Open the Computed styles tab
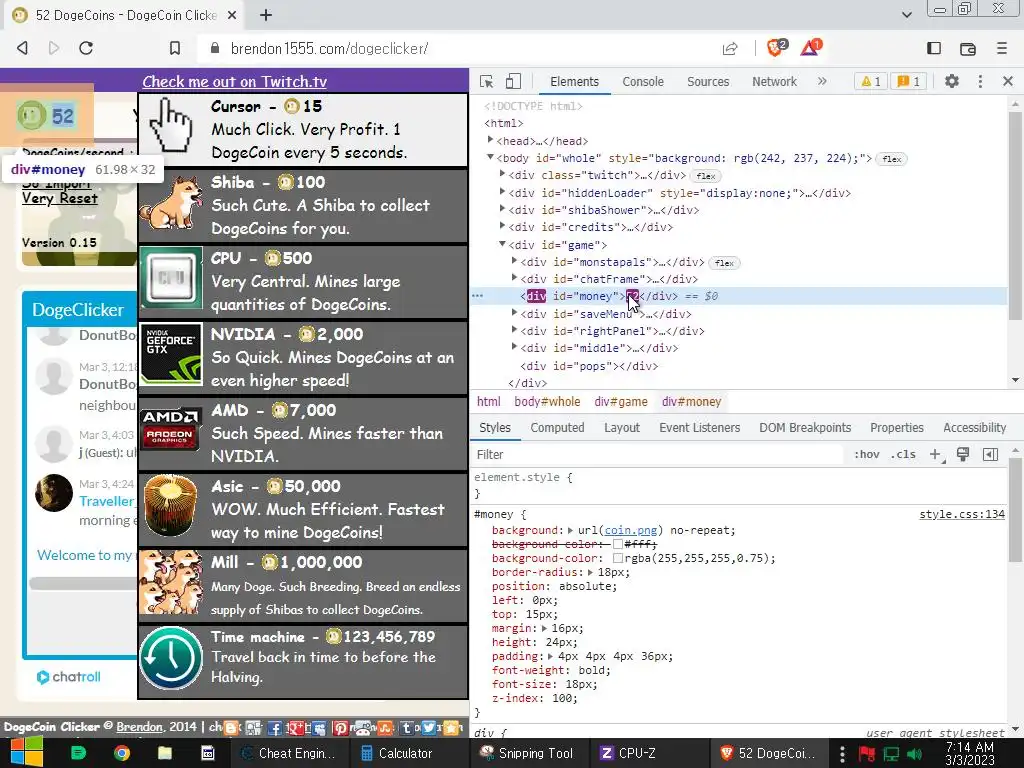 557,428
